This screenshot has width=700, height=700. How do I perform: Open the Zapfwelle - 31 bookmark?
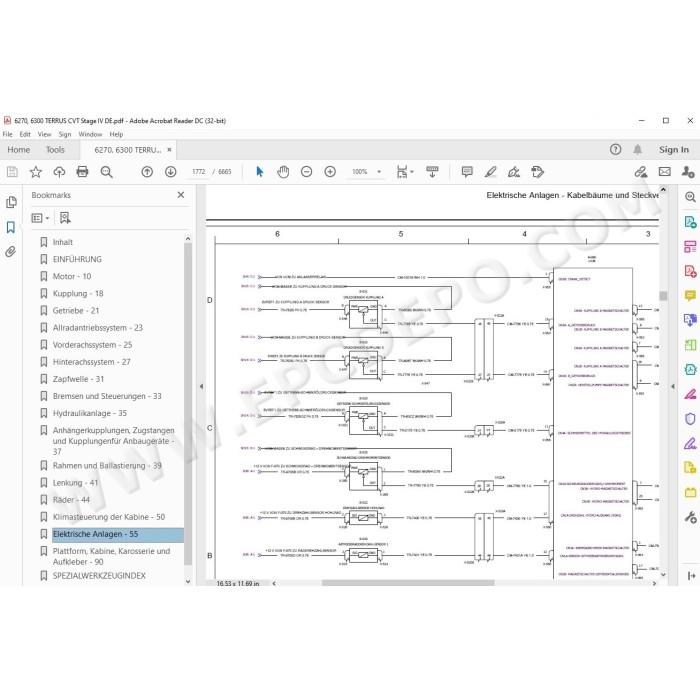(78, 379)
